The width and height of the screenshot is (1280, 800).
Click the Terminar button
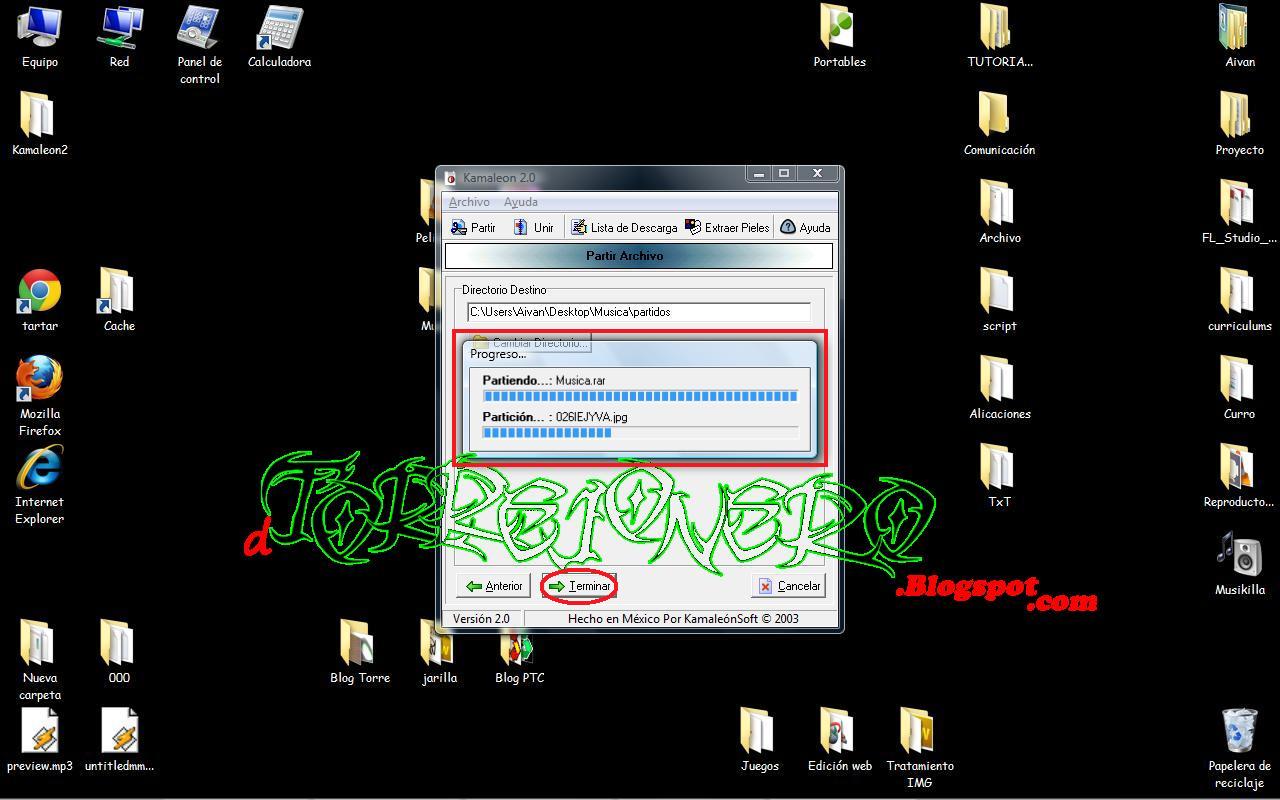579,586
